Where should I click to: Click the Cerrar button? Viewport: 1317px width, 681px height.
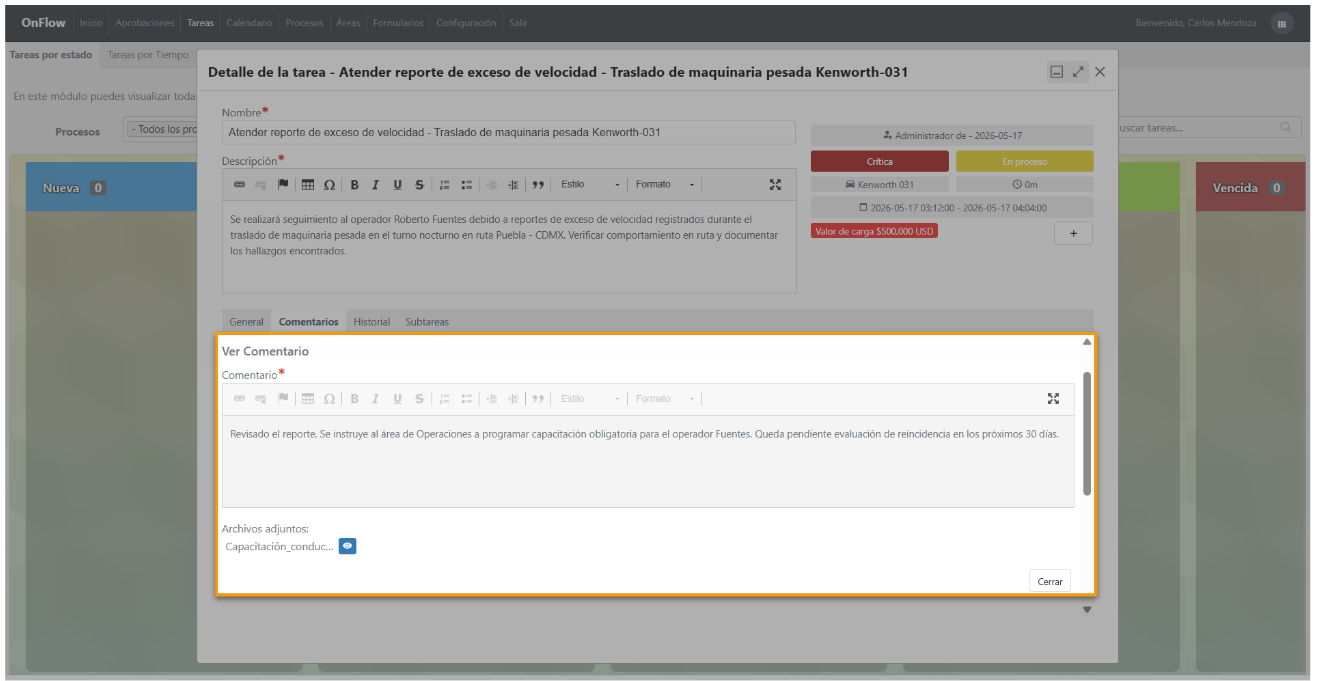(1050, 581)
